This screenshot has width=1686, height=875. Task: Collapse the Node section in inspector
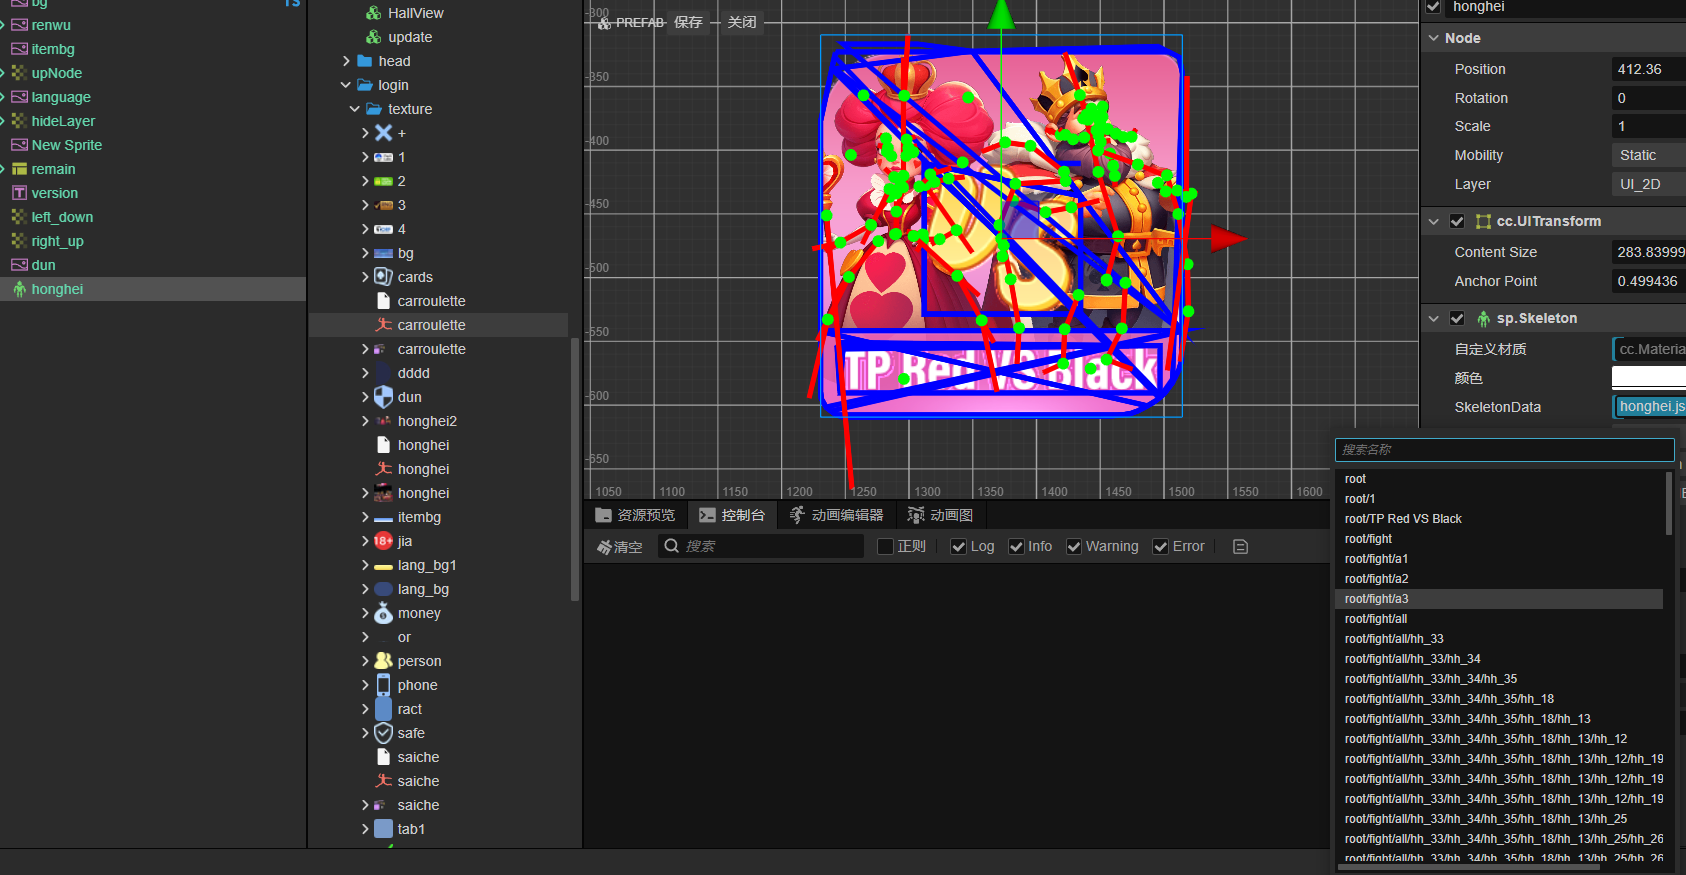tap(1434, 38)
